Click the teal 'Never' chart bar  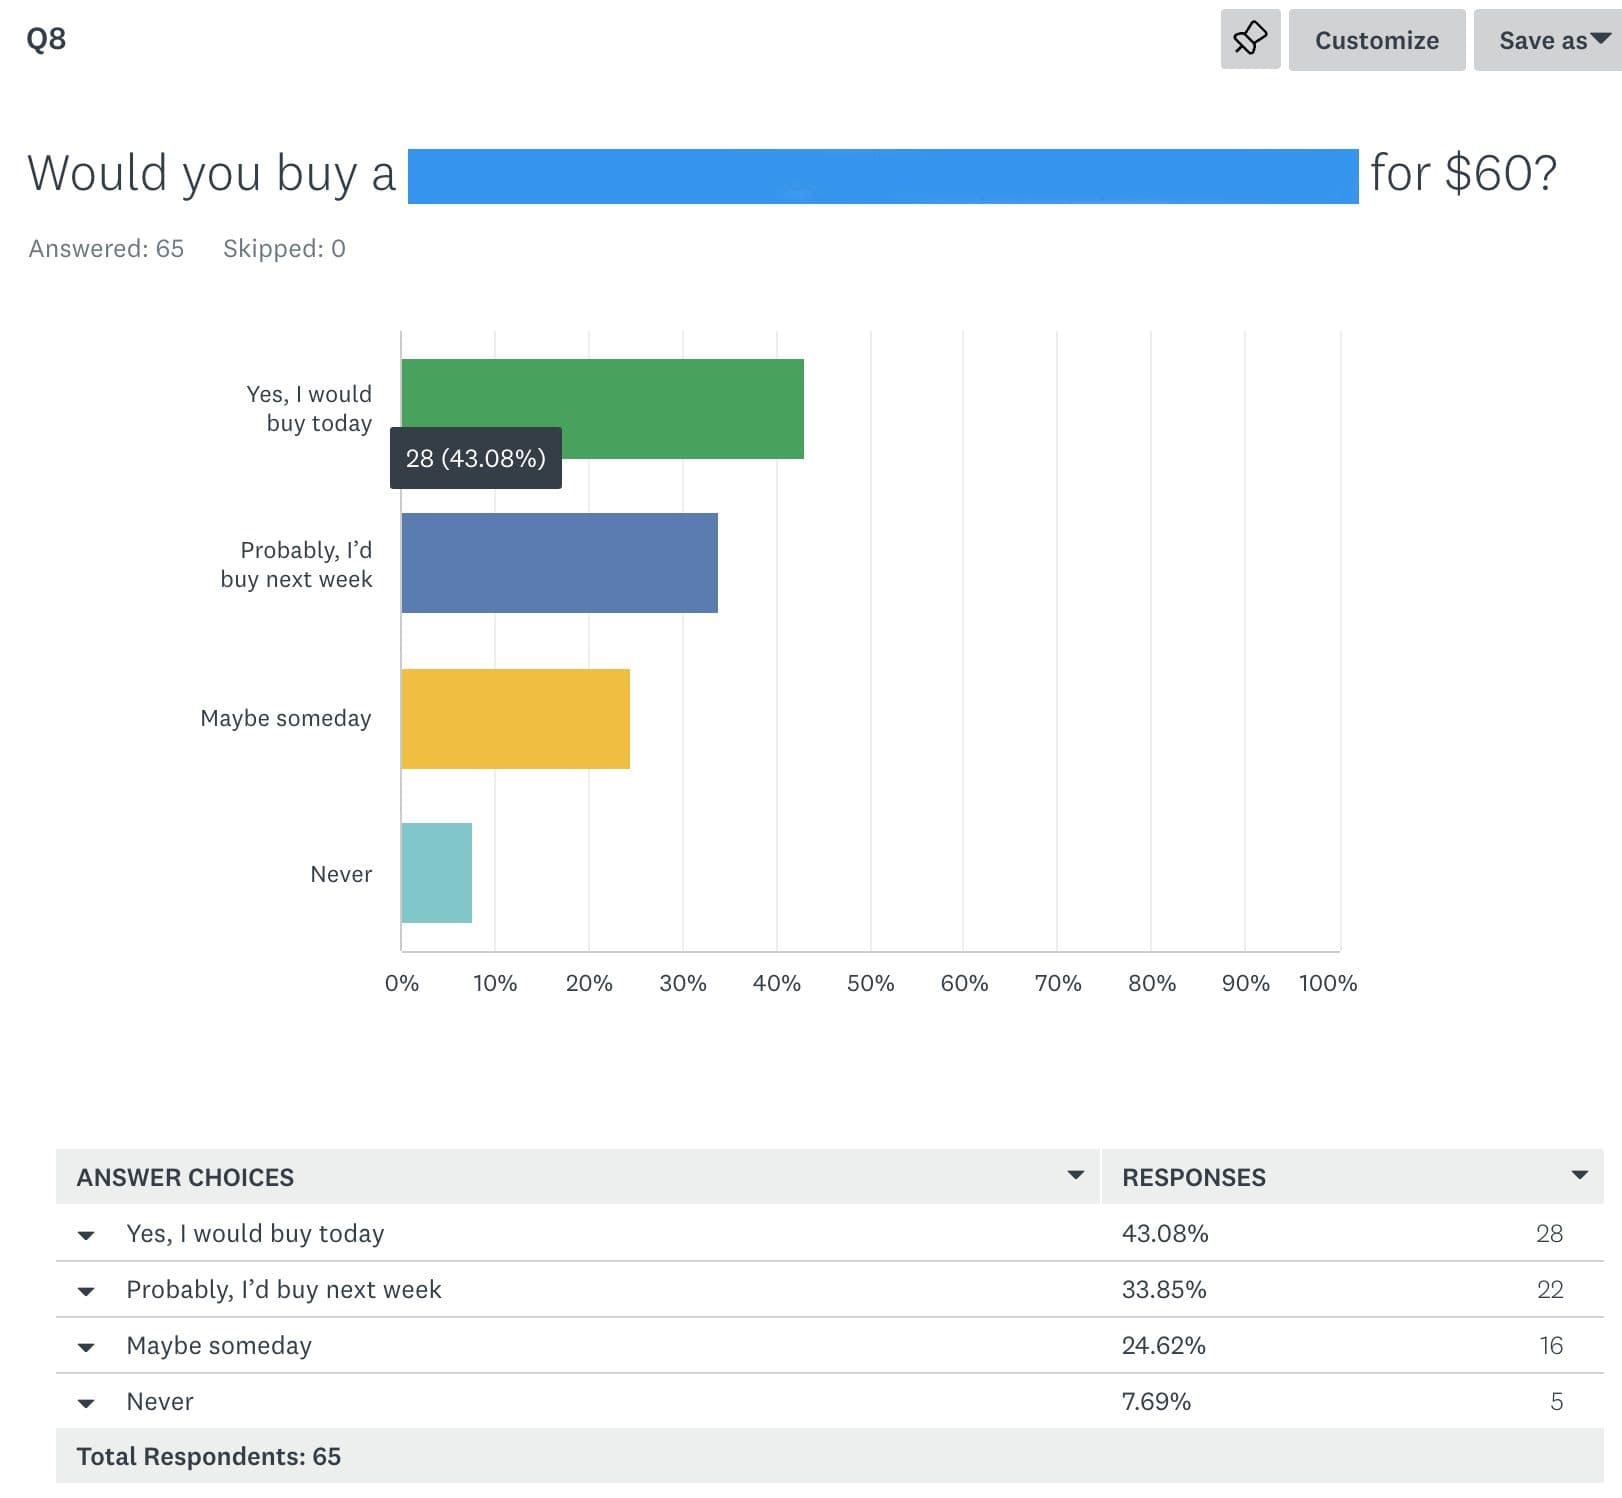(436, 873)
